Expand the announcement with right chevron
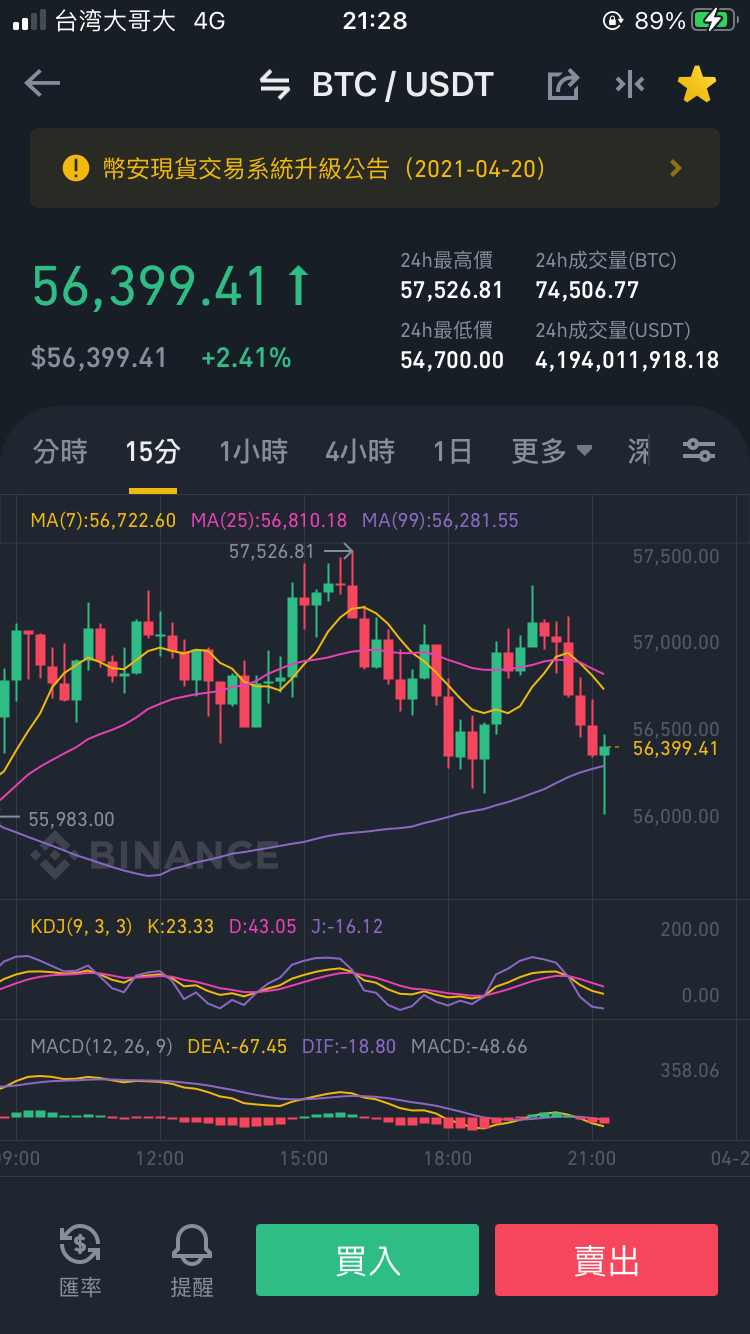 tap(676, 168)
